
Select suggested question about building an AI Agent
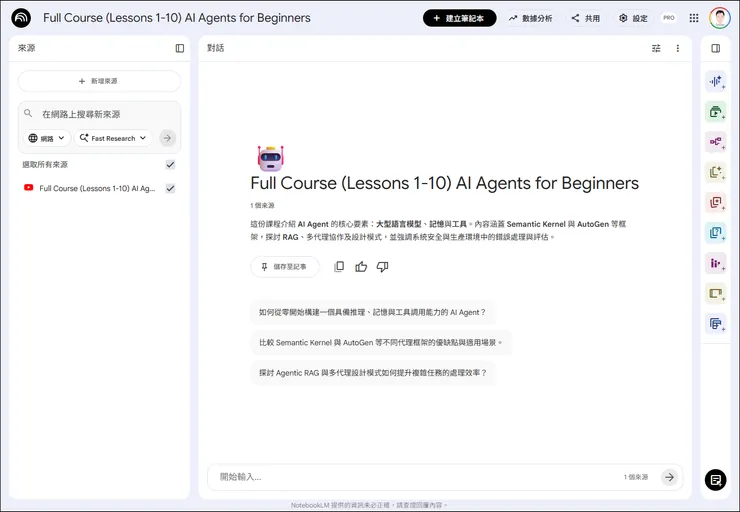click(x=372, y=312)
